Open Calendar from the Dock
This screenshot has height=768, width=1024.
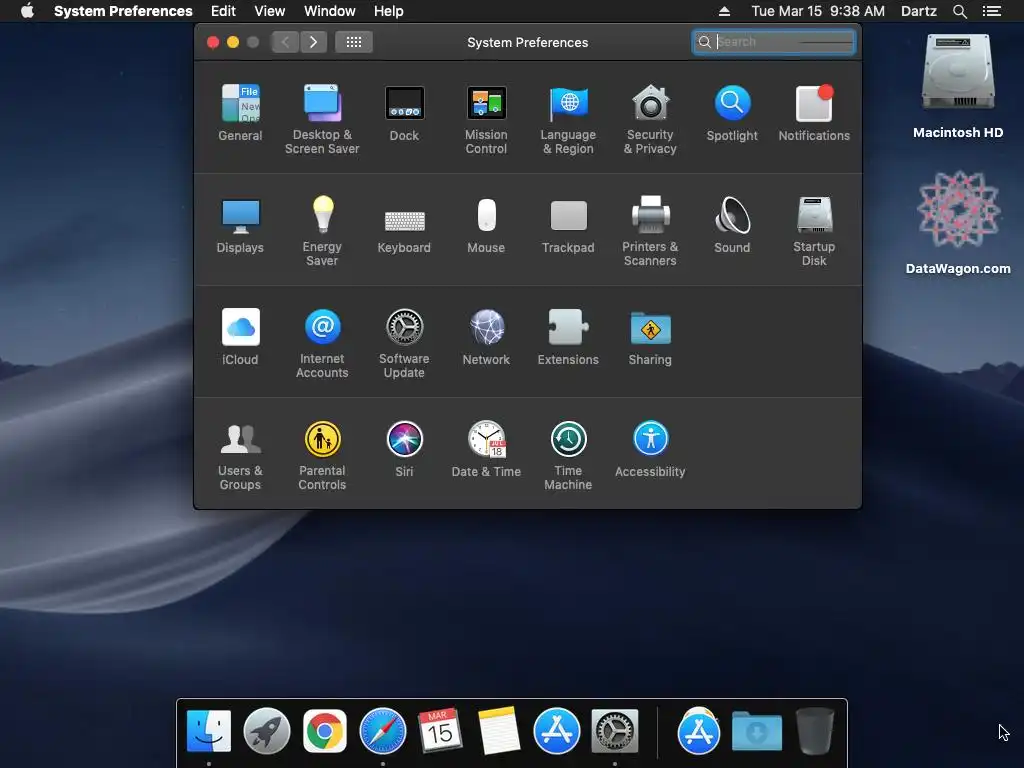[x=440, y=729]
